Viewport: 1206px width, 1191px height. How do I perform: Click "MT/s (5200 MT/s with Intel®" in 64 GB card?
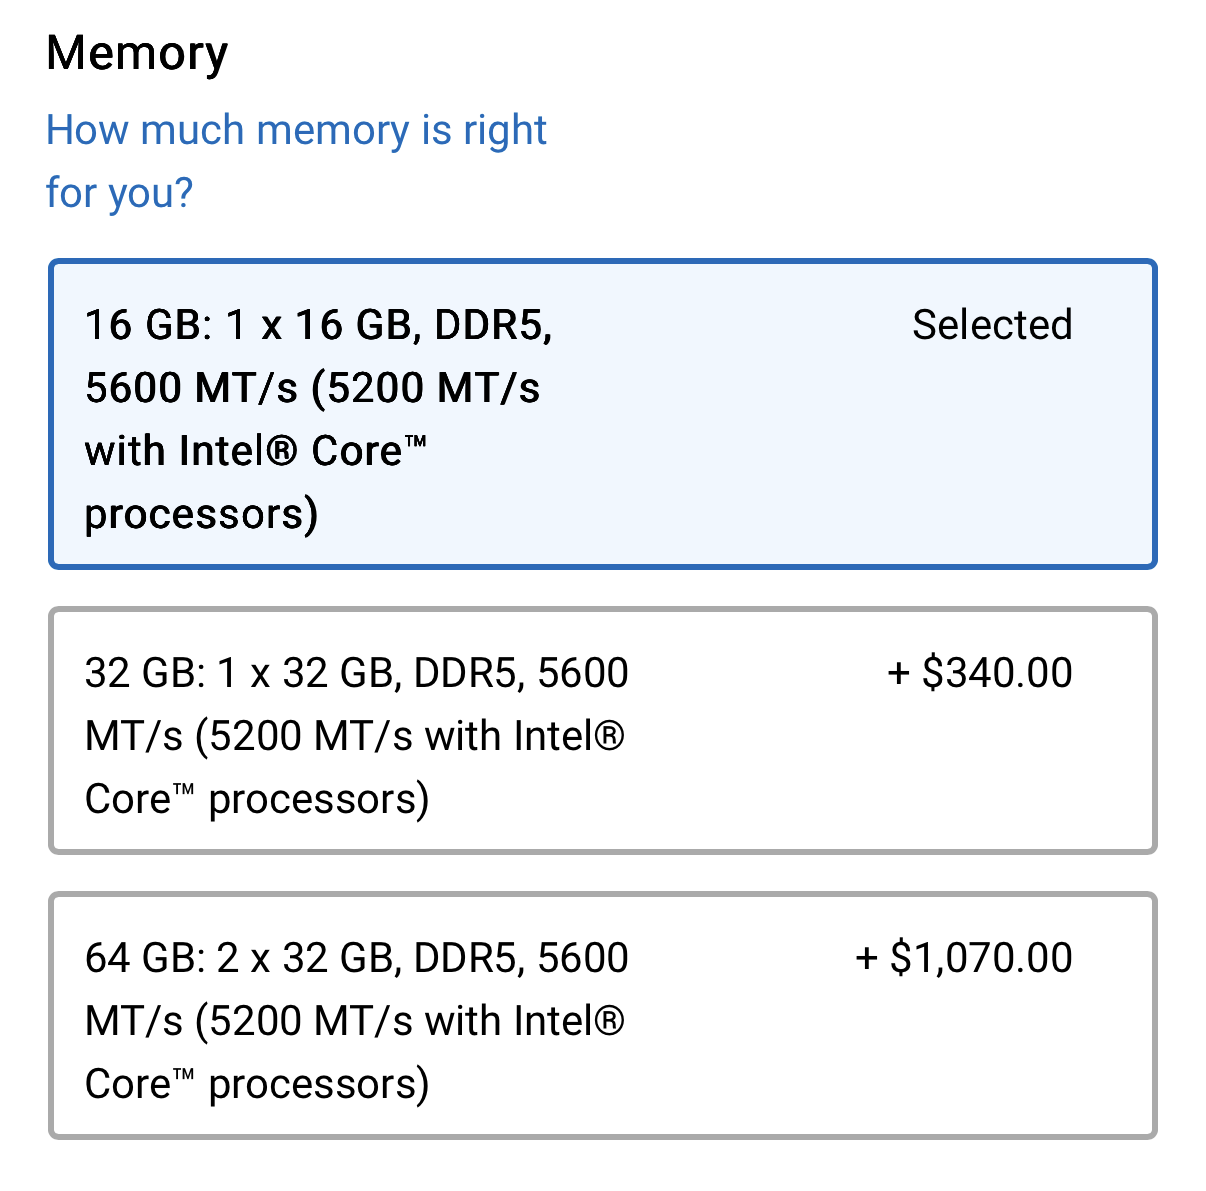[x=354, y=1021]
